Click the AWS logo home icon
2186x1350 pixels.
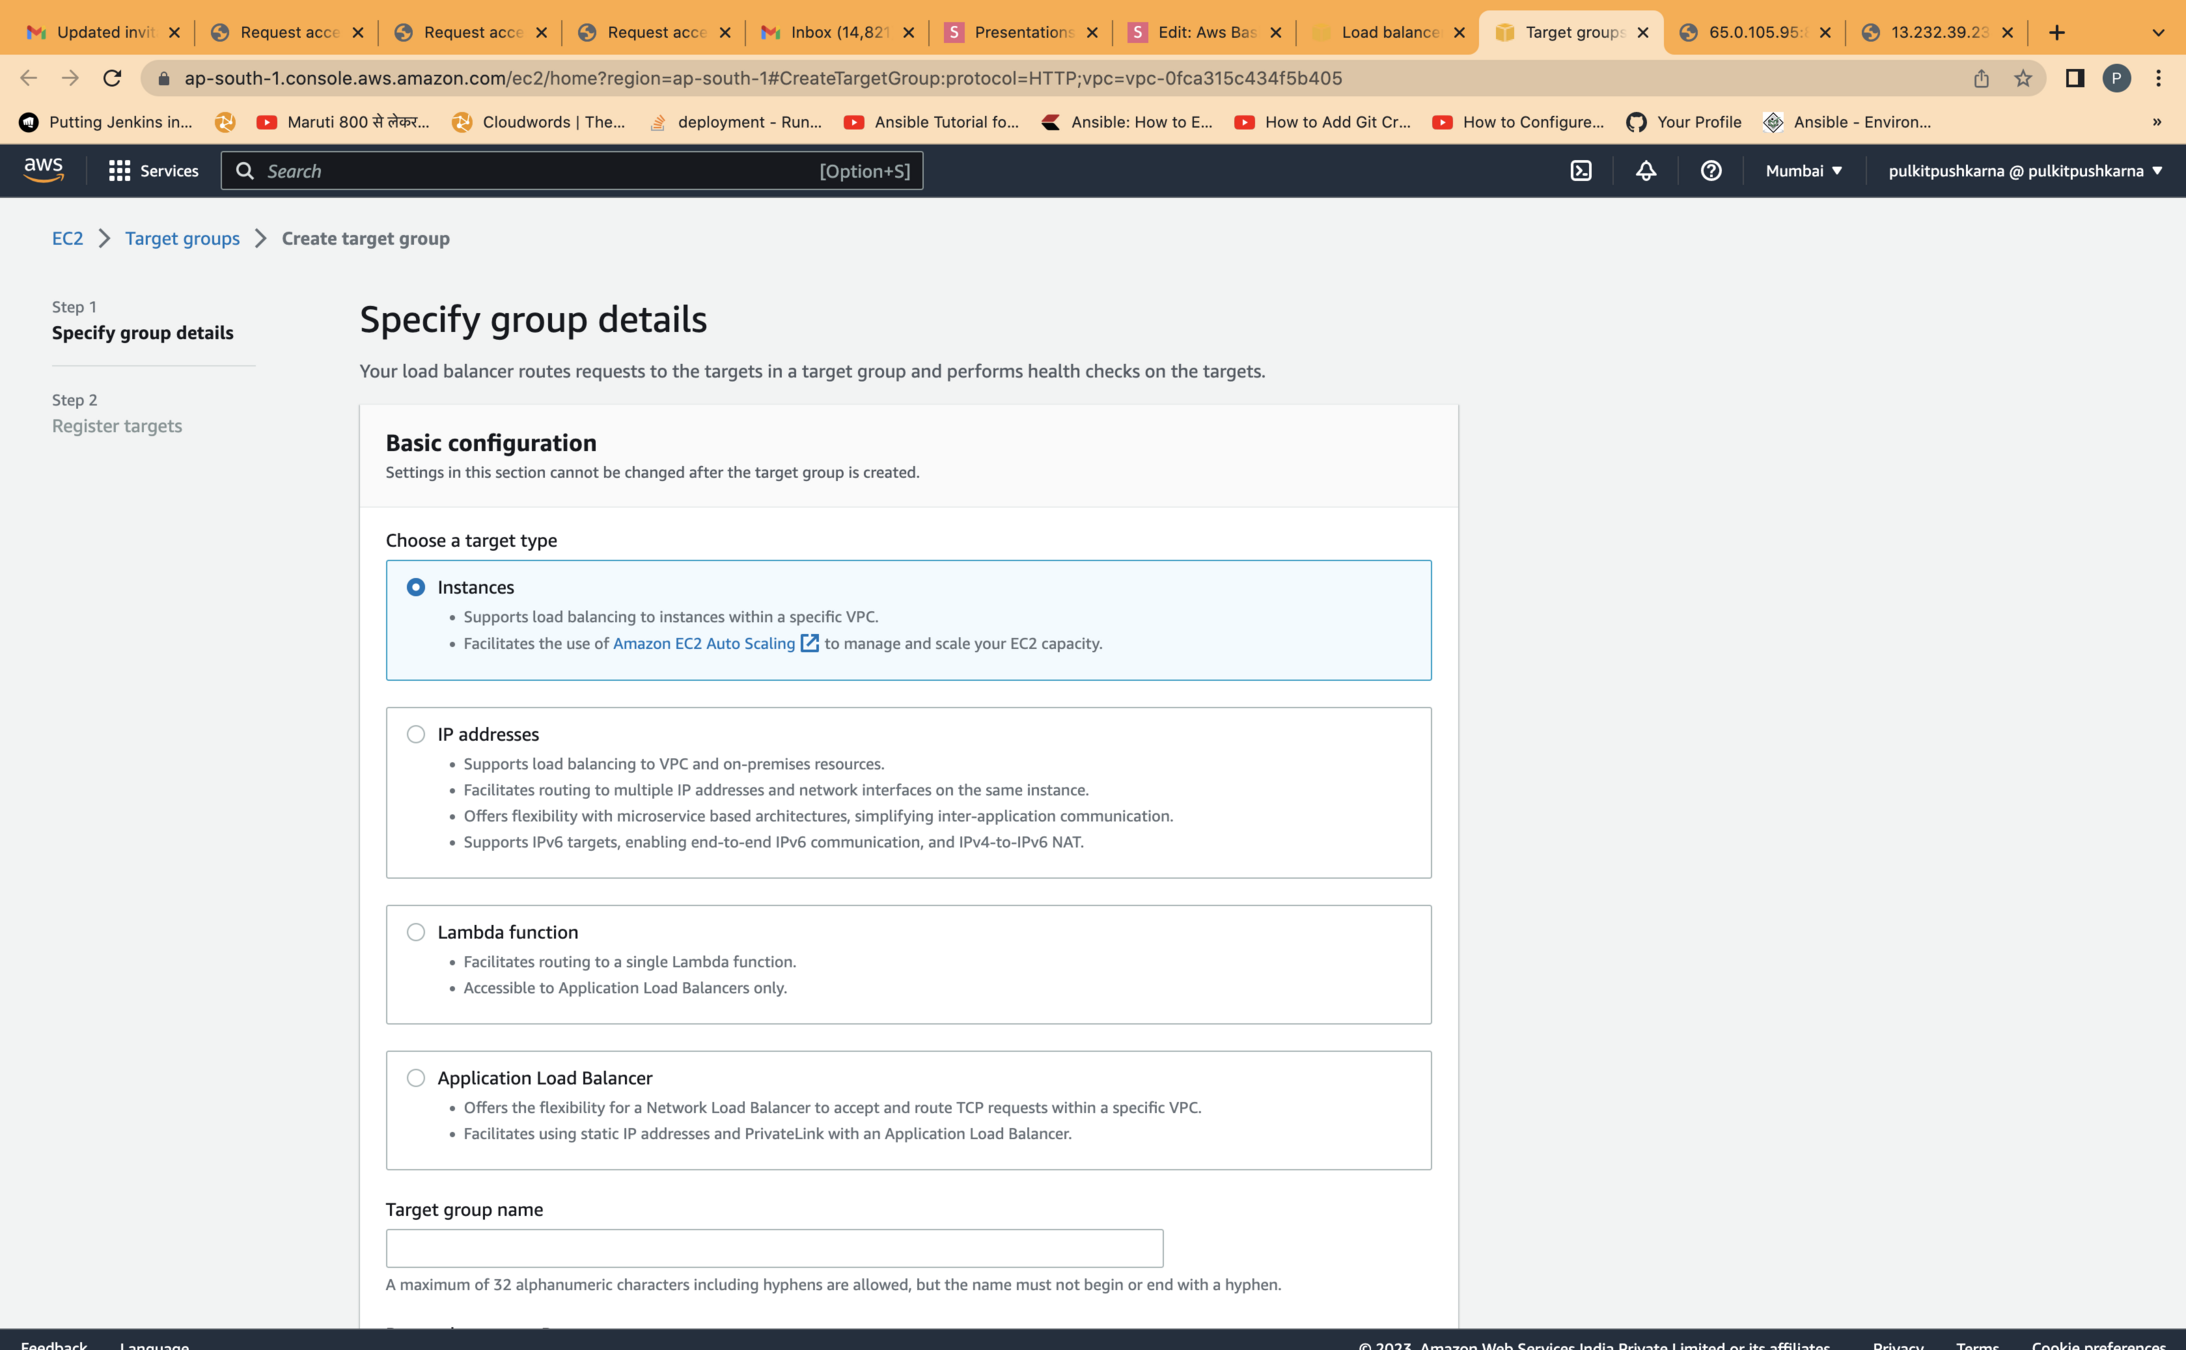44,170
